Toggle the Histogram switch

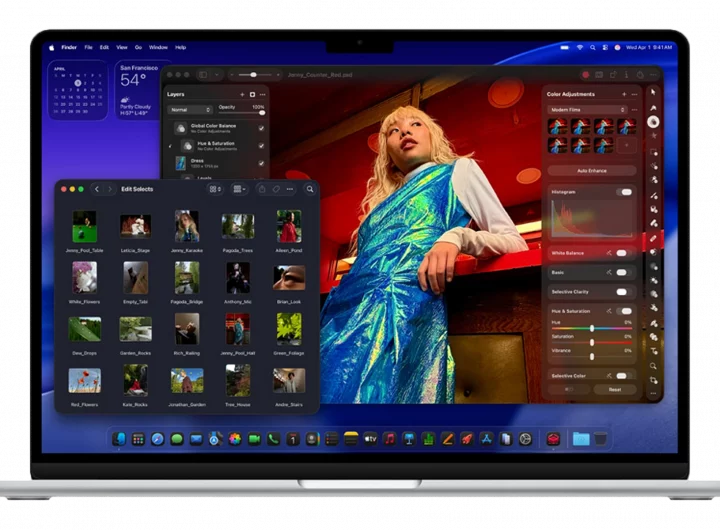coord(624,191)
